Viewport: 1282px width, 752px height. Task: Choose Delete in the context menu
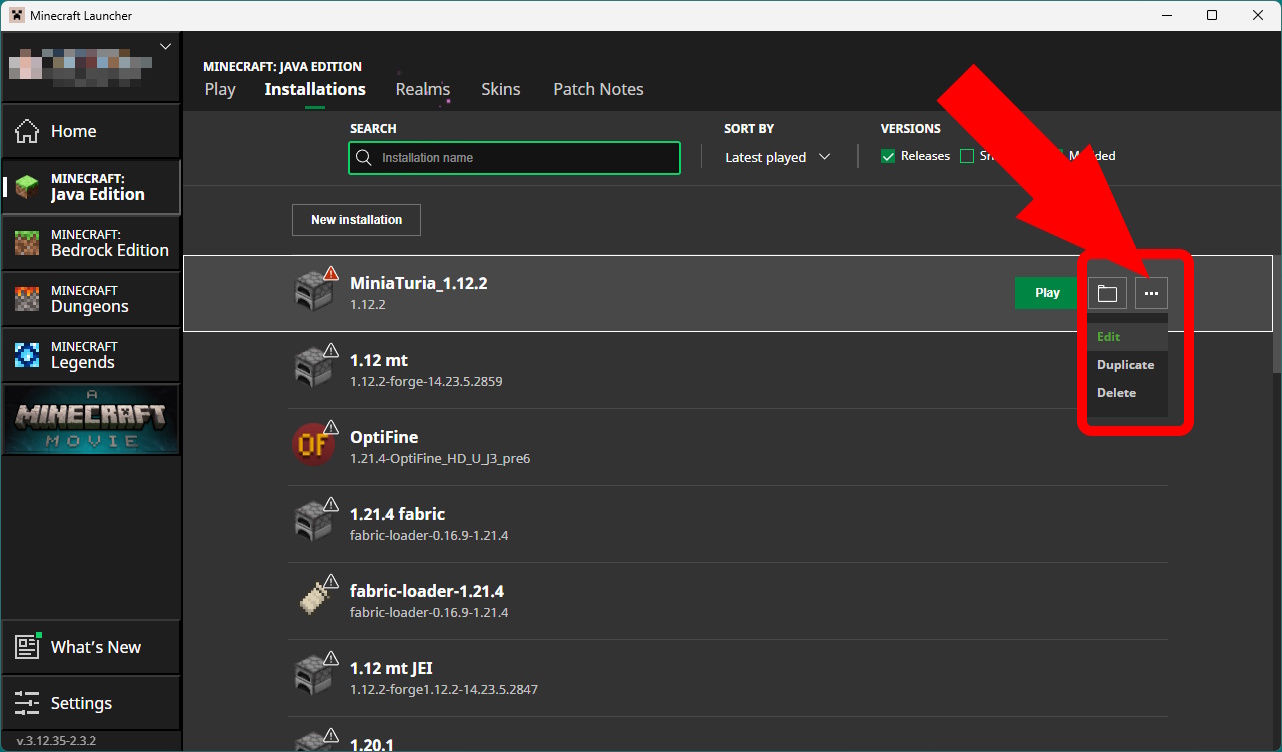tap(1127, 393)
